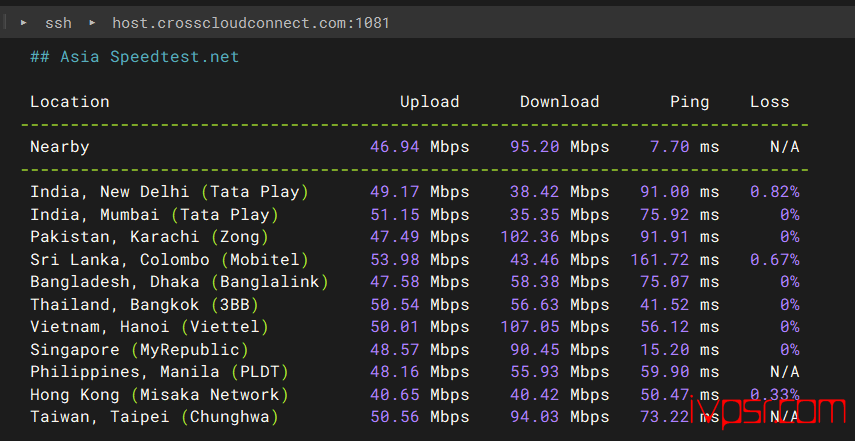
Task: Select Dhaka download value 58.38
Action: point(535,282)
